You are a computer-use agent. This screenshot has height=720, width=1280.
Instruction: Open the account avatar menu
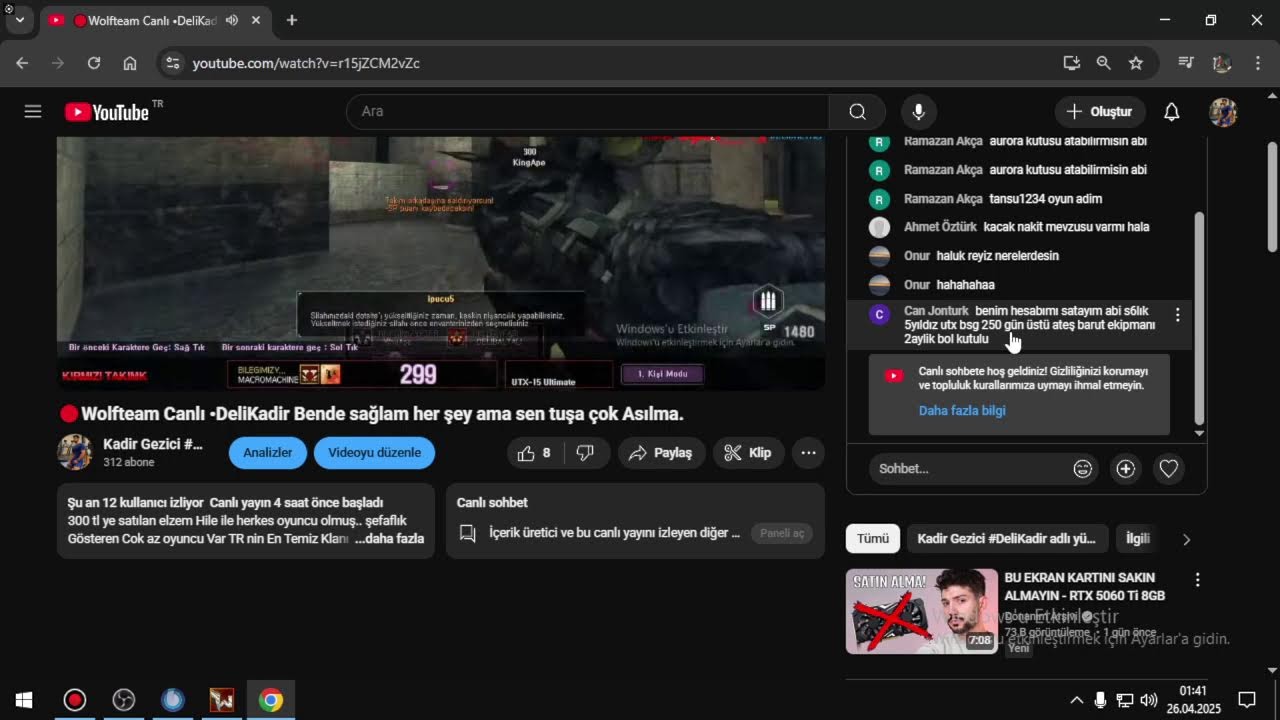[1223, 112]
